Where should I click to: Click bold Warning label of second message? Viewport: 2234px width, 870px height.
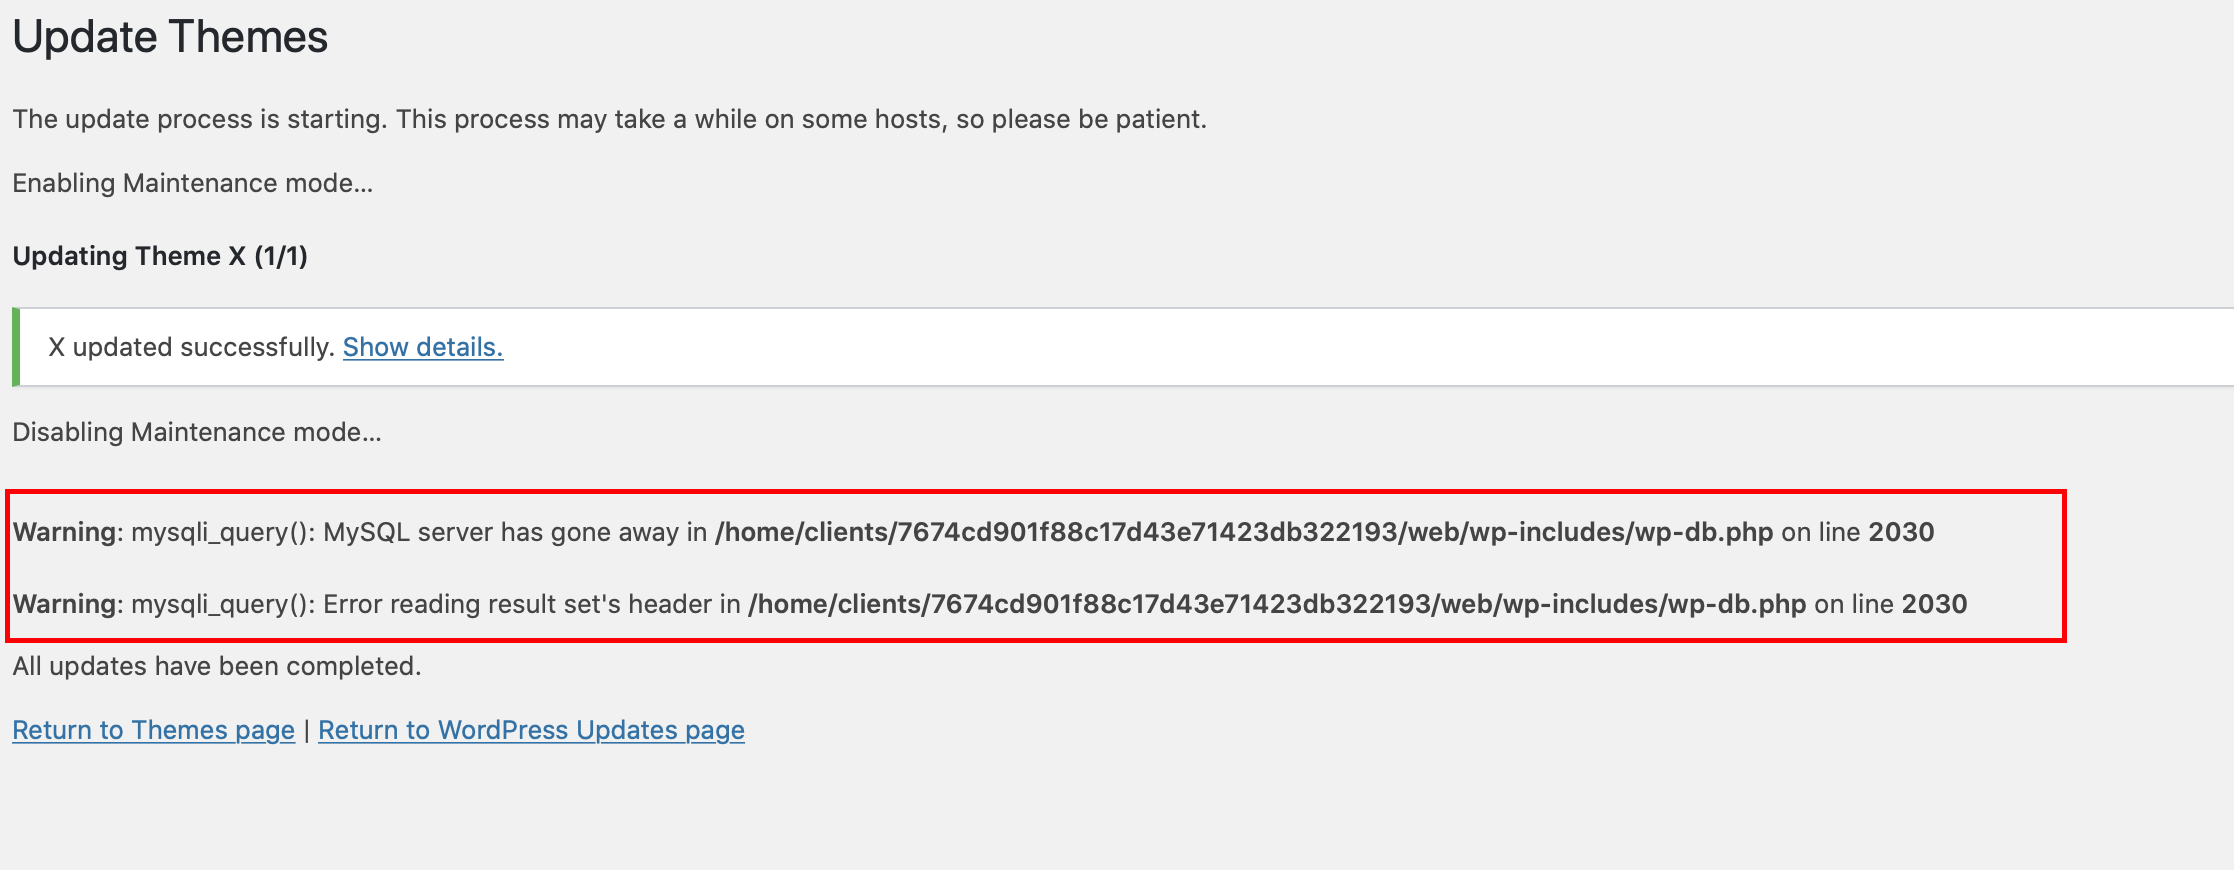point(65,604)
